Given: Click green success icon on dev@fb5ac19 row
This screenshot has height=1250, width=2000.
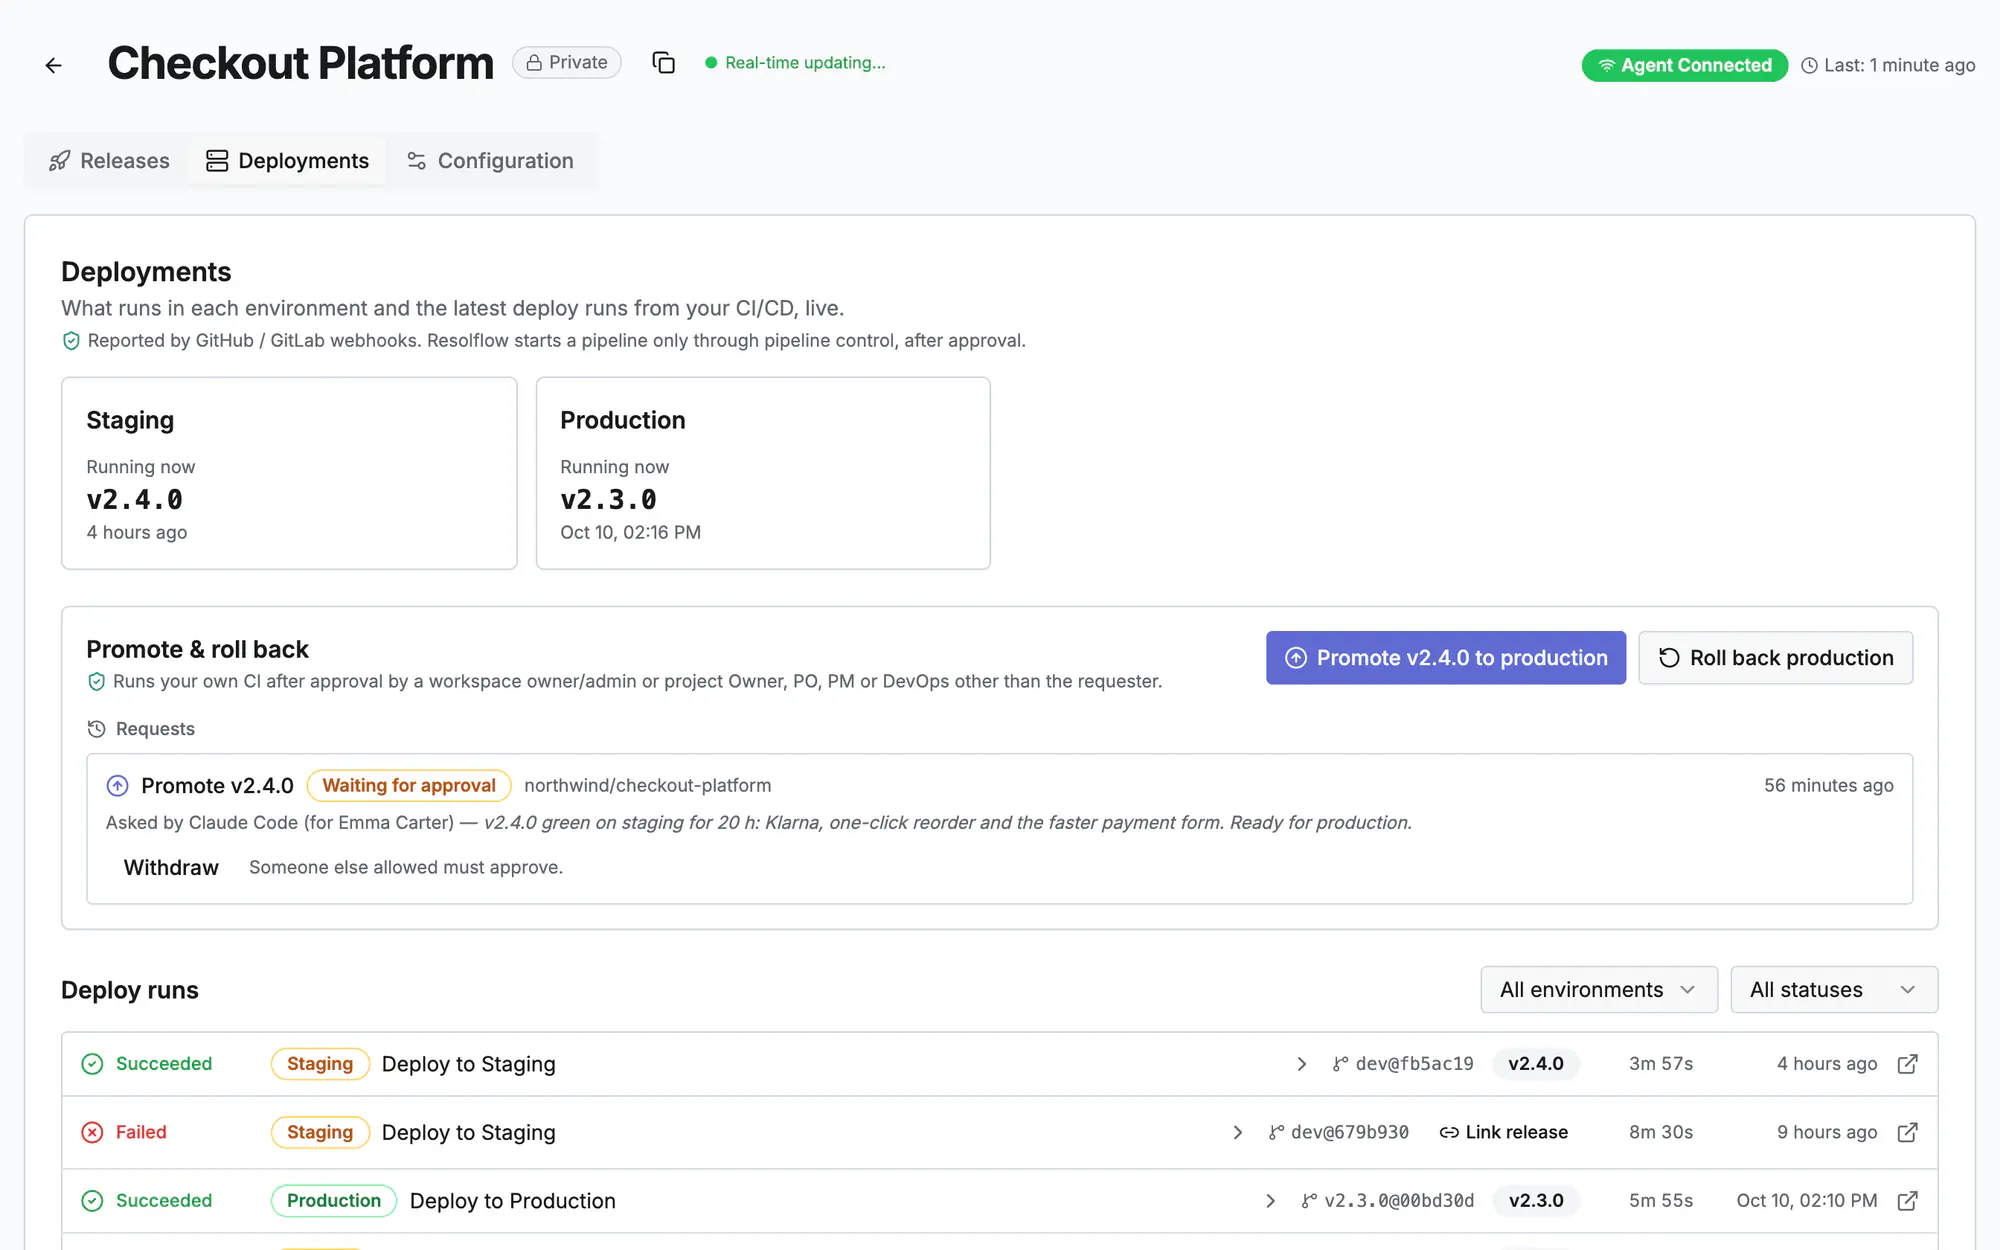Looking at the screenshot, I should [x=92, y=1064].
